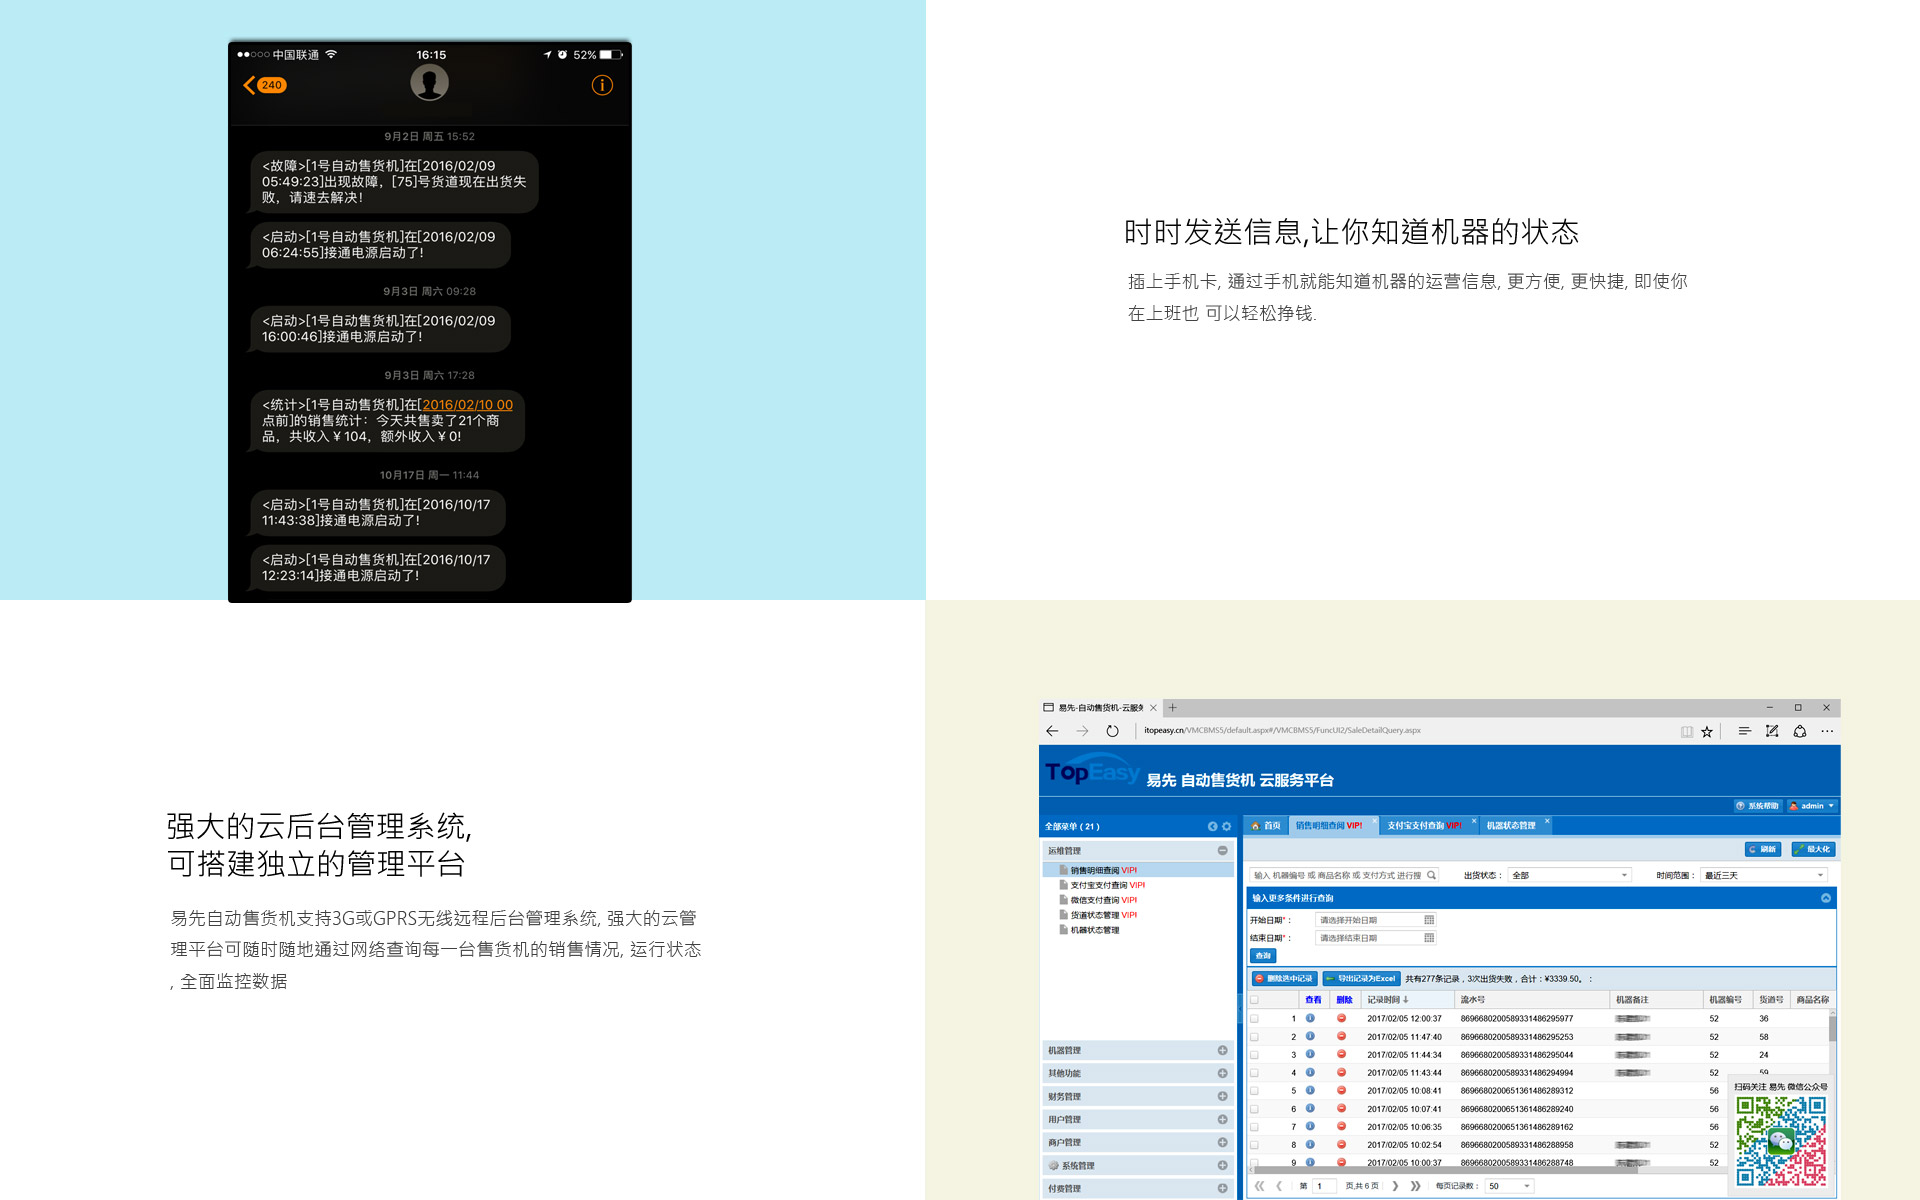Toggle the select-all header checkbox
Image resolution: width=1920 pixels, height=1200 pixels.
coord(1254,1000)
